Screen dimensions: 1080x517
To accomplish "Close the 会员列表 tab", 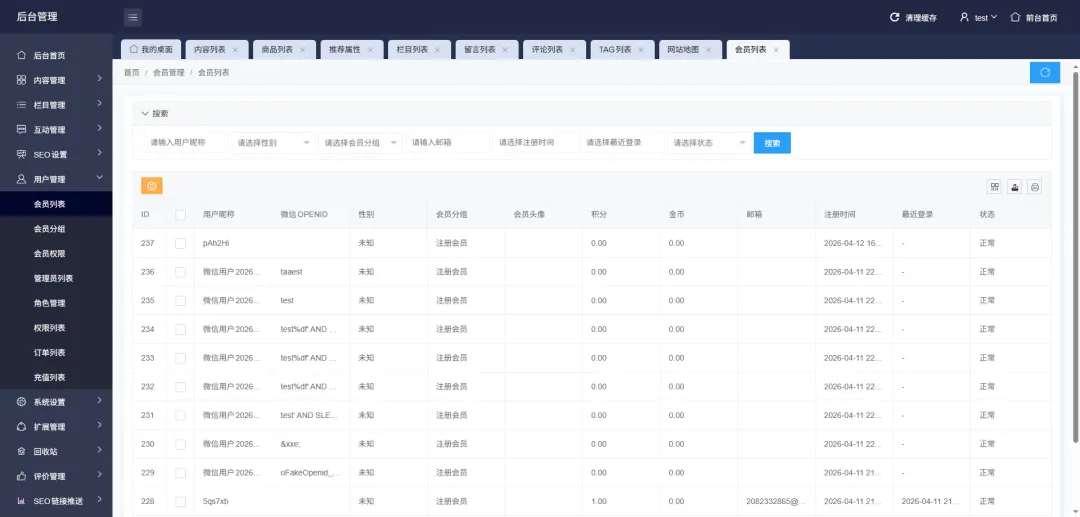I will (776, 50).
